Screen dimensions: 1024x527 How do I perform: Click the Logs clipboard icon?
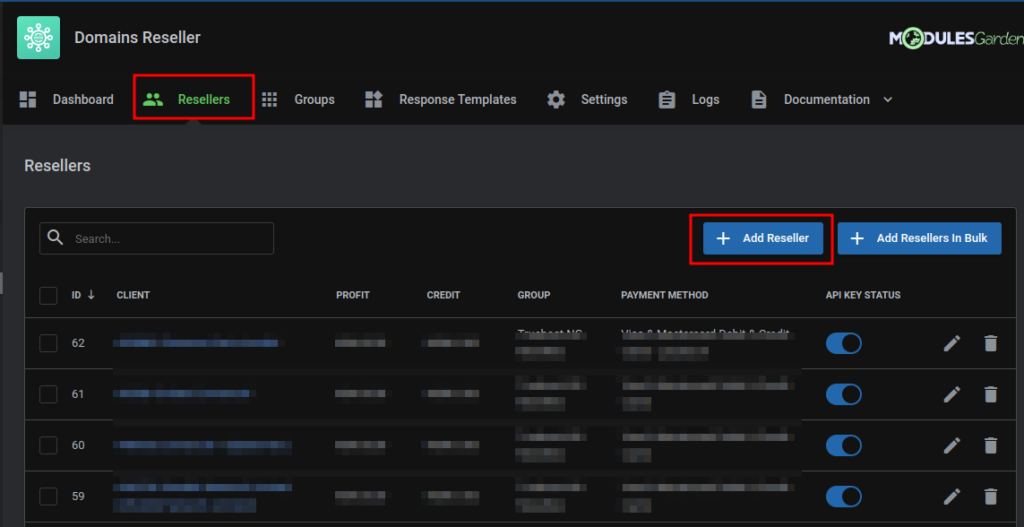667,100
